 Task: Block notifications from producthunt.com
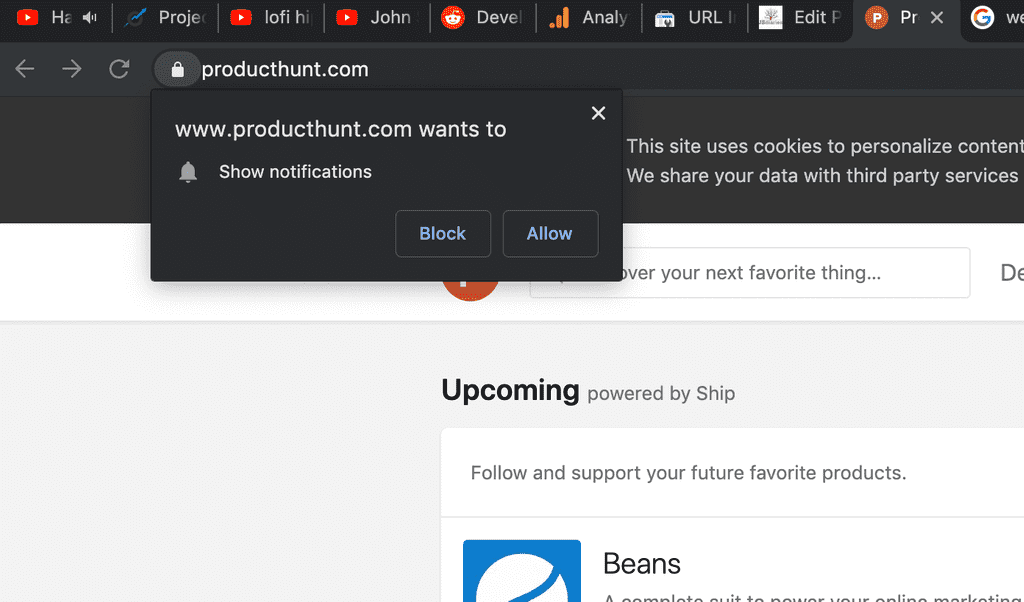point(443,234)
